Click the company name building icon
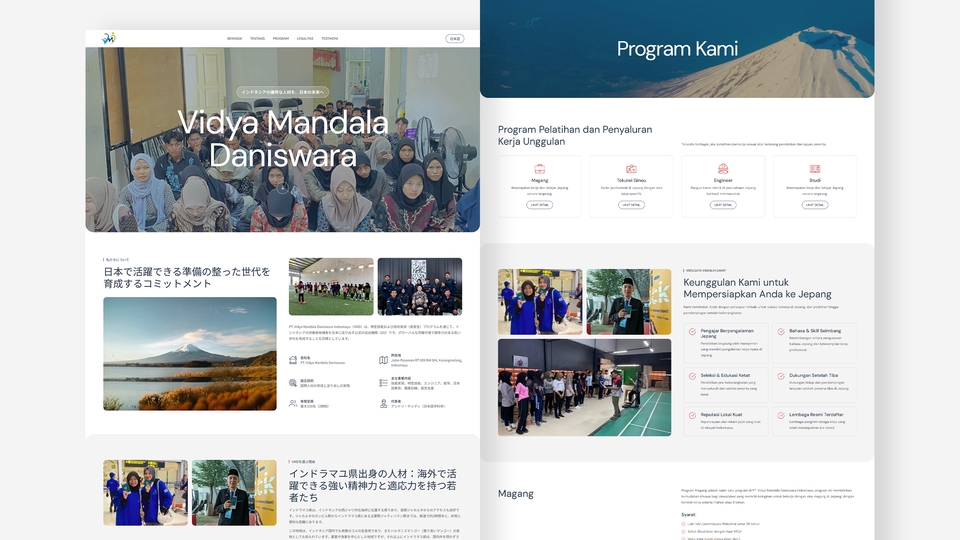The width and height of the screenshot is (960, 540). coord(291,357)
